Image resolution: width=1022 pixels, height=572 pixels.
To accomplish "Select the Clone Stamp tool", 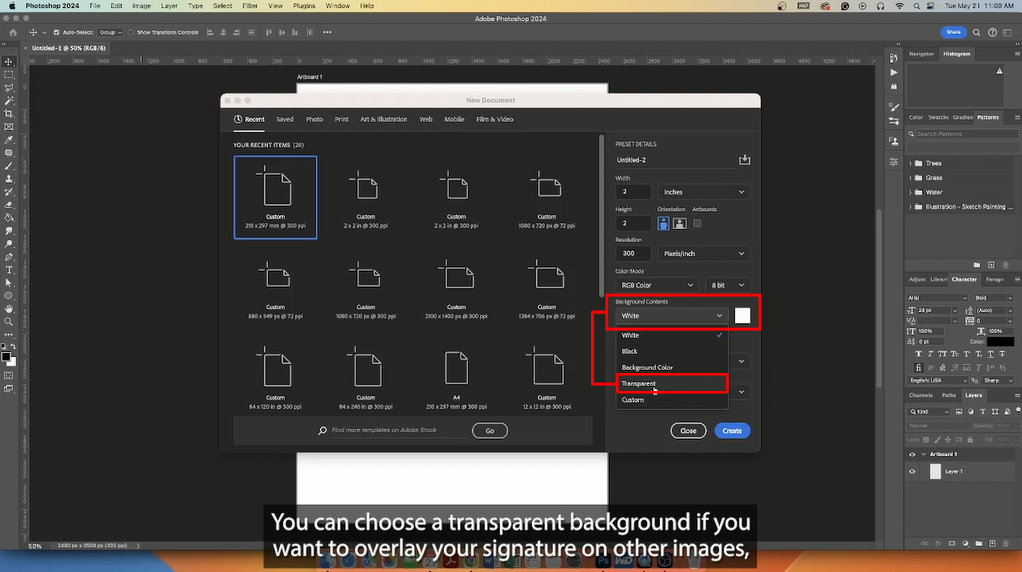I will point(8,179).
